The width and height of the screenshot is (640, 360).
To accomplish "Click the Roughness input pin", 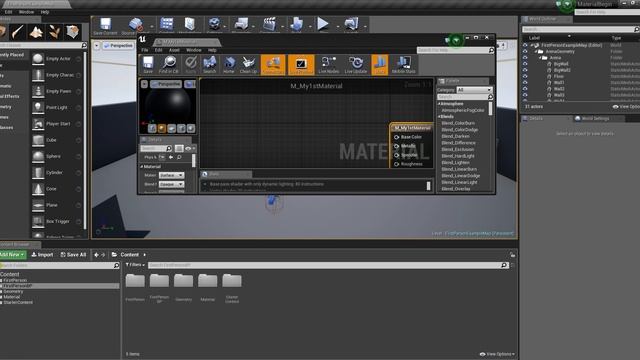I will (x=396, y=164).
